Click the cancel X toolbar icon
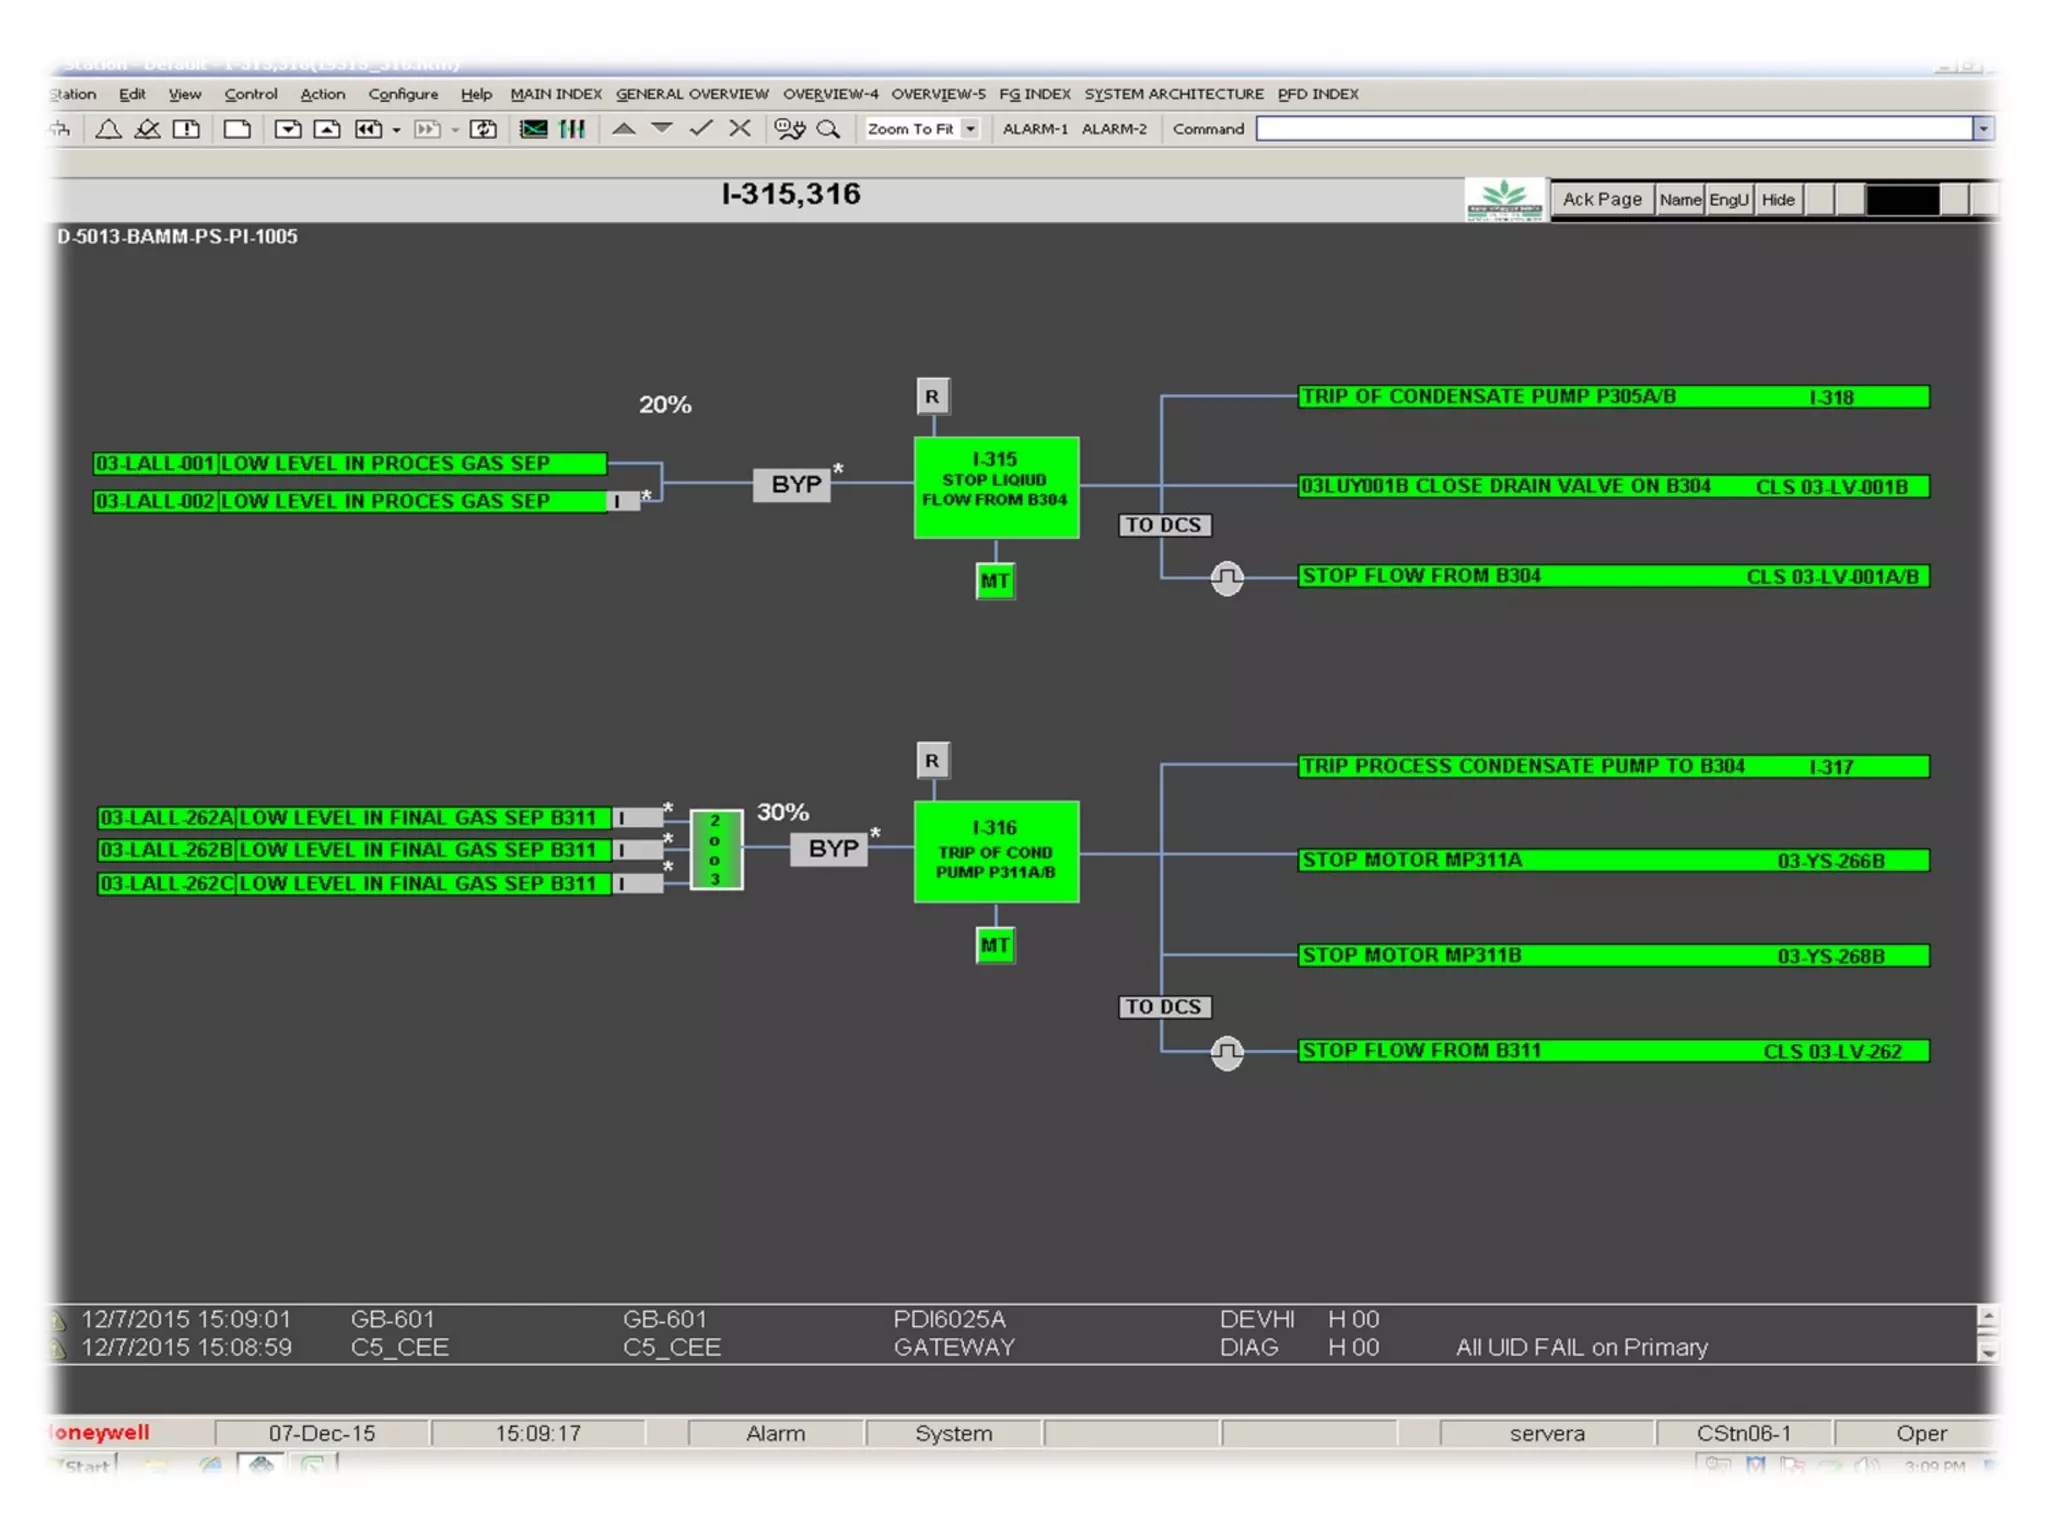 [x=740, y=128]
